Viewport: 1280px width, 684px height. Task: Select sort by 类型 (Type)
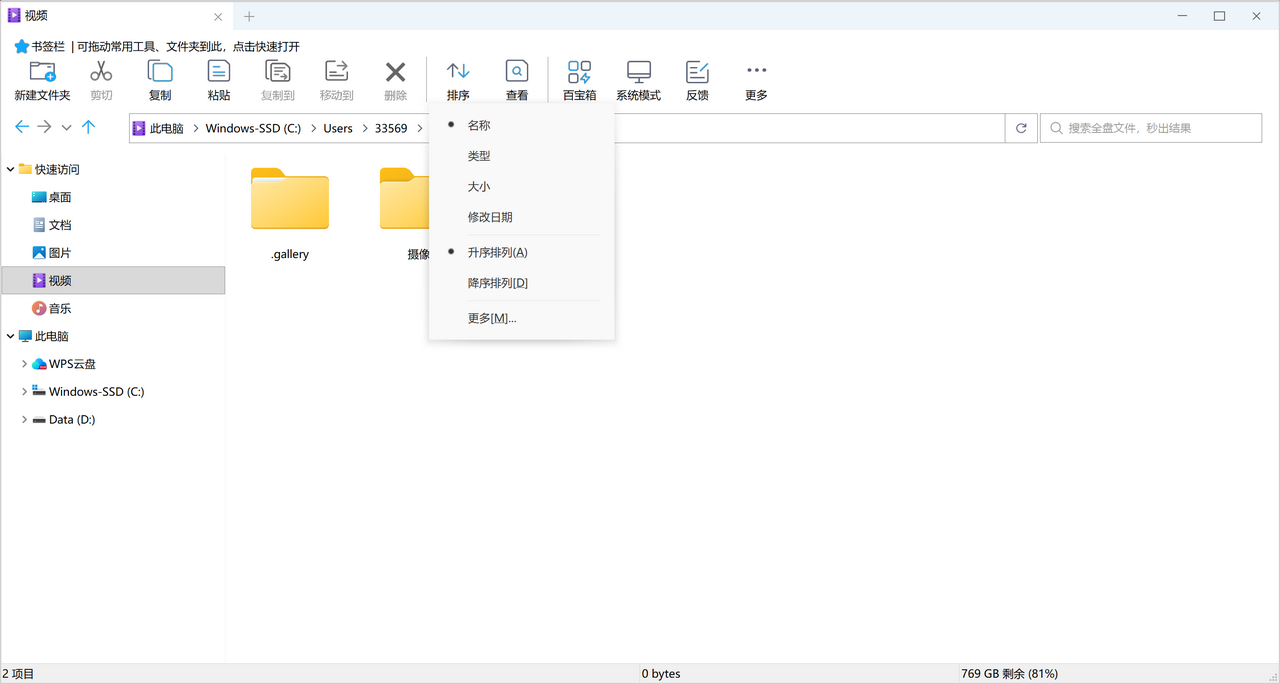click(479, 156)
